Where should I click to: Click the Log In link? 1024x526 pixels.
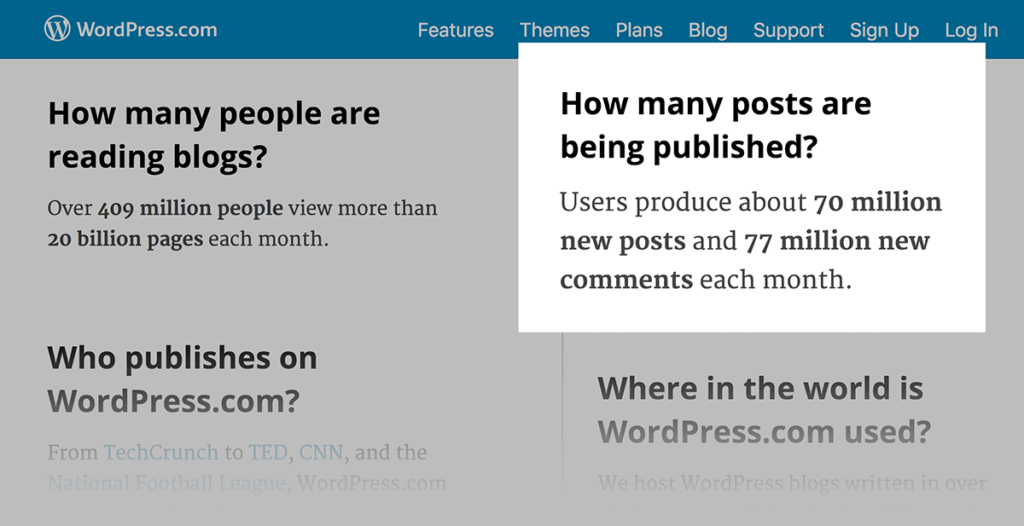click(971, 30)
